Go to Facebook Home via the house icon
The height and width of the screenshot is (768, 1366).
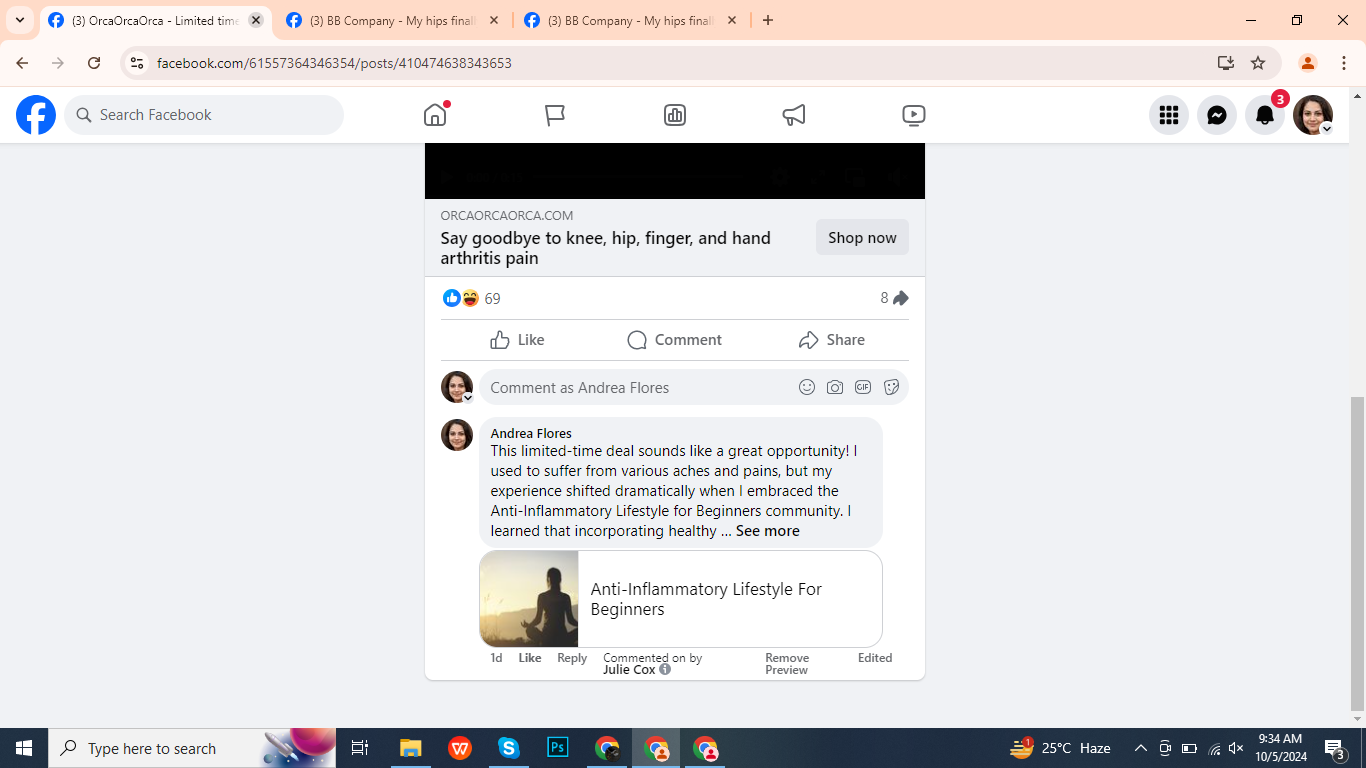[435, 115]
